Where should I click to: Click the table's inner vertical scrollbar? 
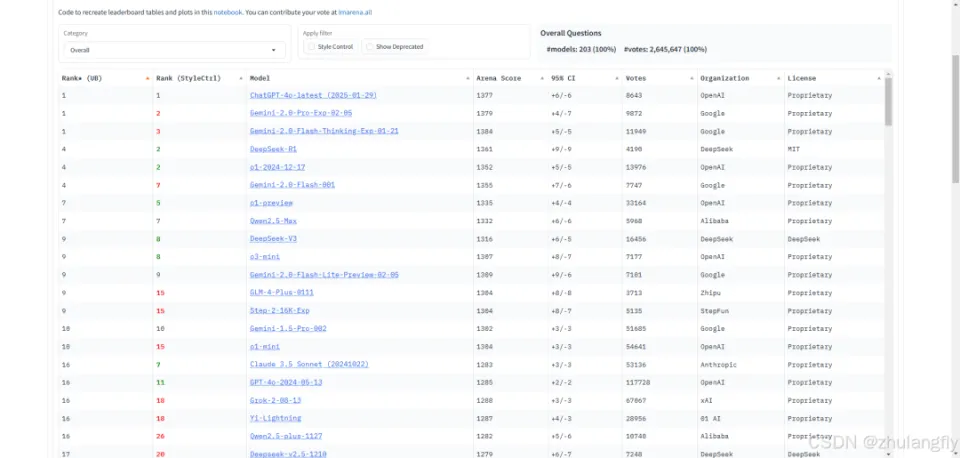coord(888,101)
